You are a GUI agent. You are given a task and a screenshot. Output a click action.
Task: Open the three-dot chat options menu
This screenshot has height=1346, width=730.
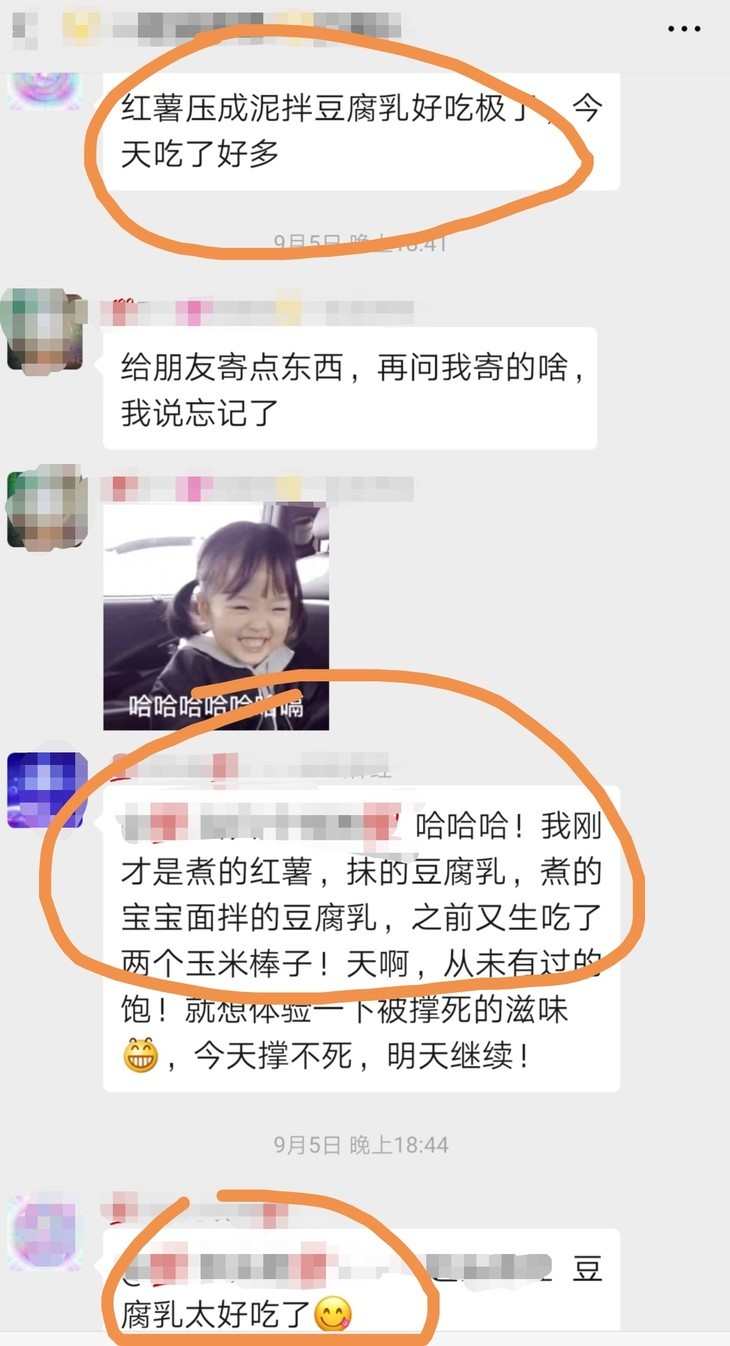(684, 29)
